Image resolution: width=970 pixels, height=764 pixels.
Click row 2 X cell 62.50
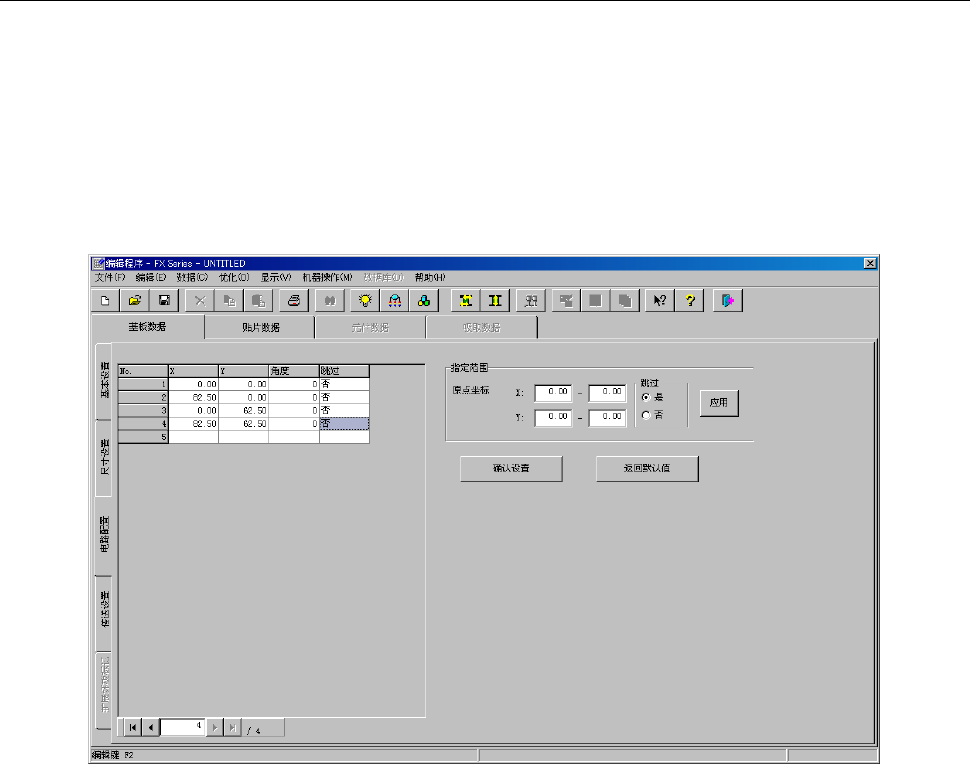(193, 398)
